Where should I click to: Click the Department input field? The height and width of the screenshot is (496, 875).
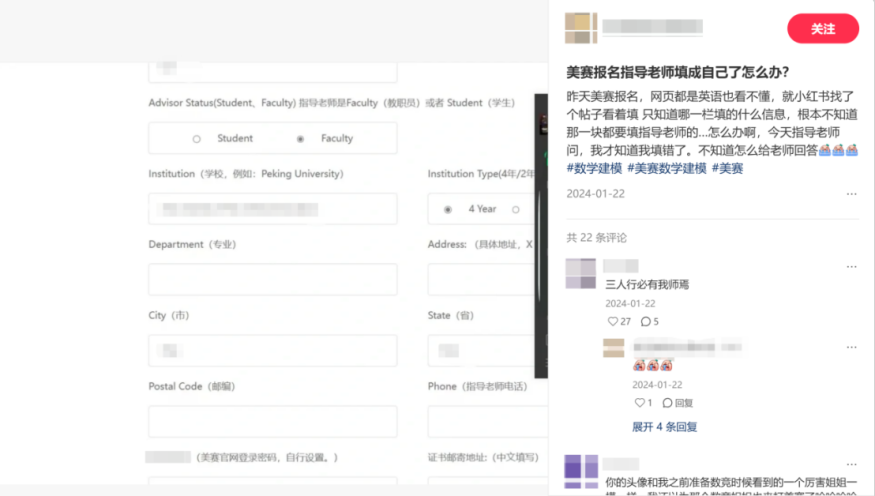[x=273, y=280]
